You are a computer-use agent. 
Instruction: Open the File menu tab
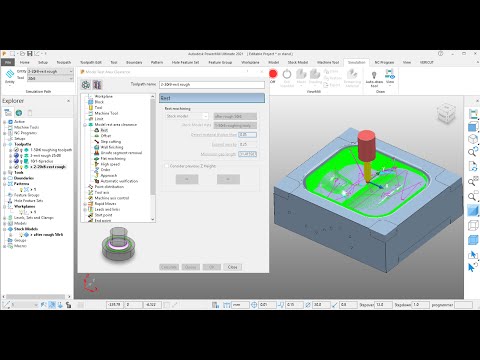click(8, 62)
